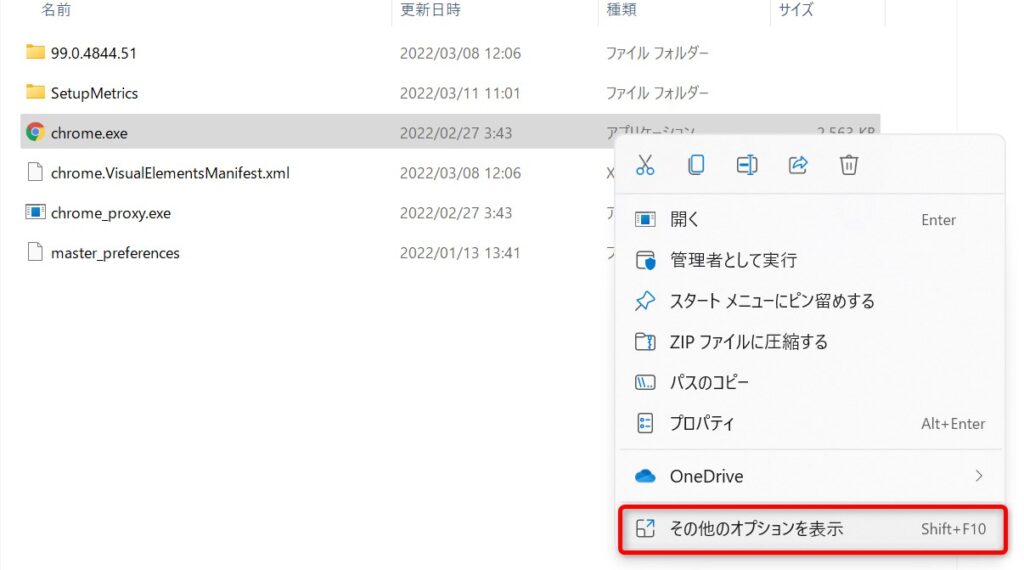Viewport: 1024px width, 570px height.
Task: Click the Share icon in context menu
Action: (798, 165)
